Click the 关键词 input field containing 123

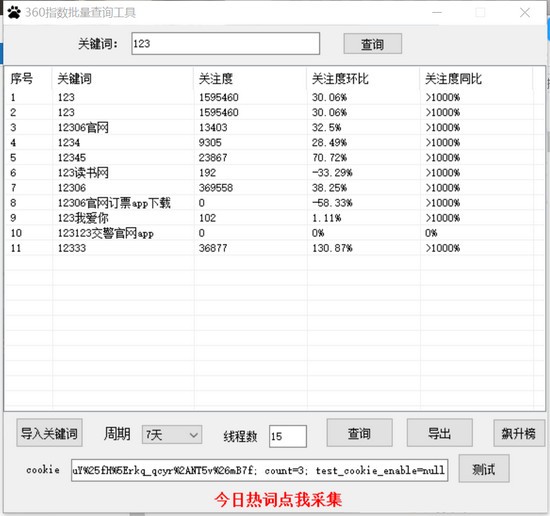[x=226, y=43]
